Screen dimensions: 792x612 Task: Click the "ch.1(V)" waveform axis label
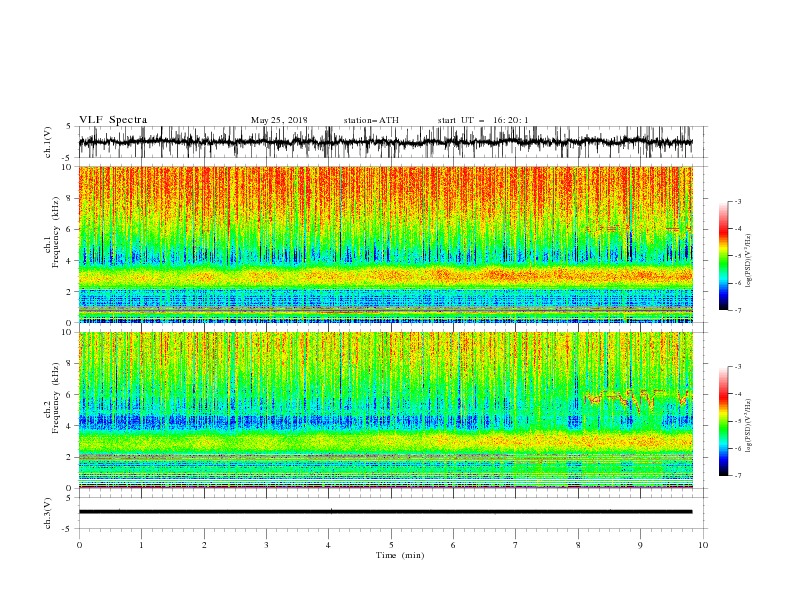[x=48, y=142]
